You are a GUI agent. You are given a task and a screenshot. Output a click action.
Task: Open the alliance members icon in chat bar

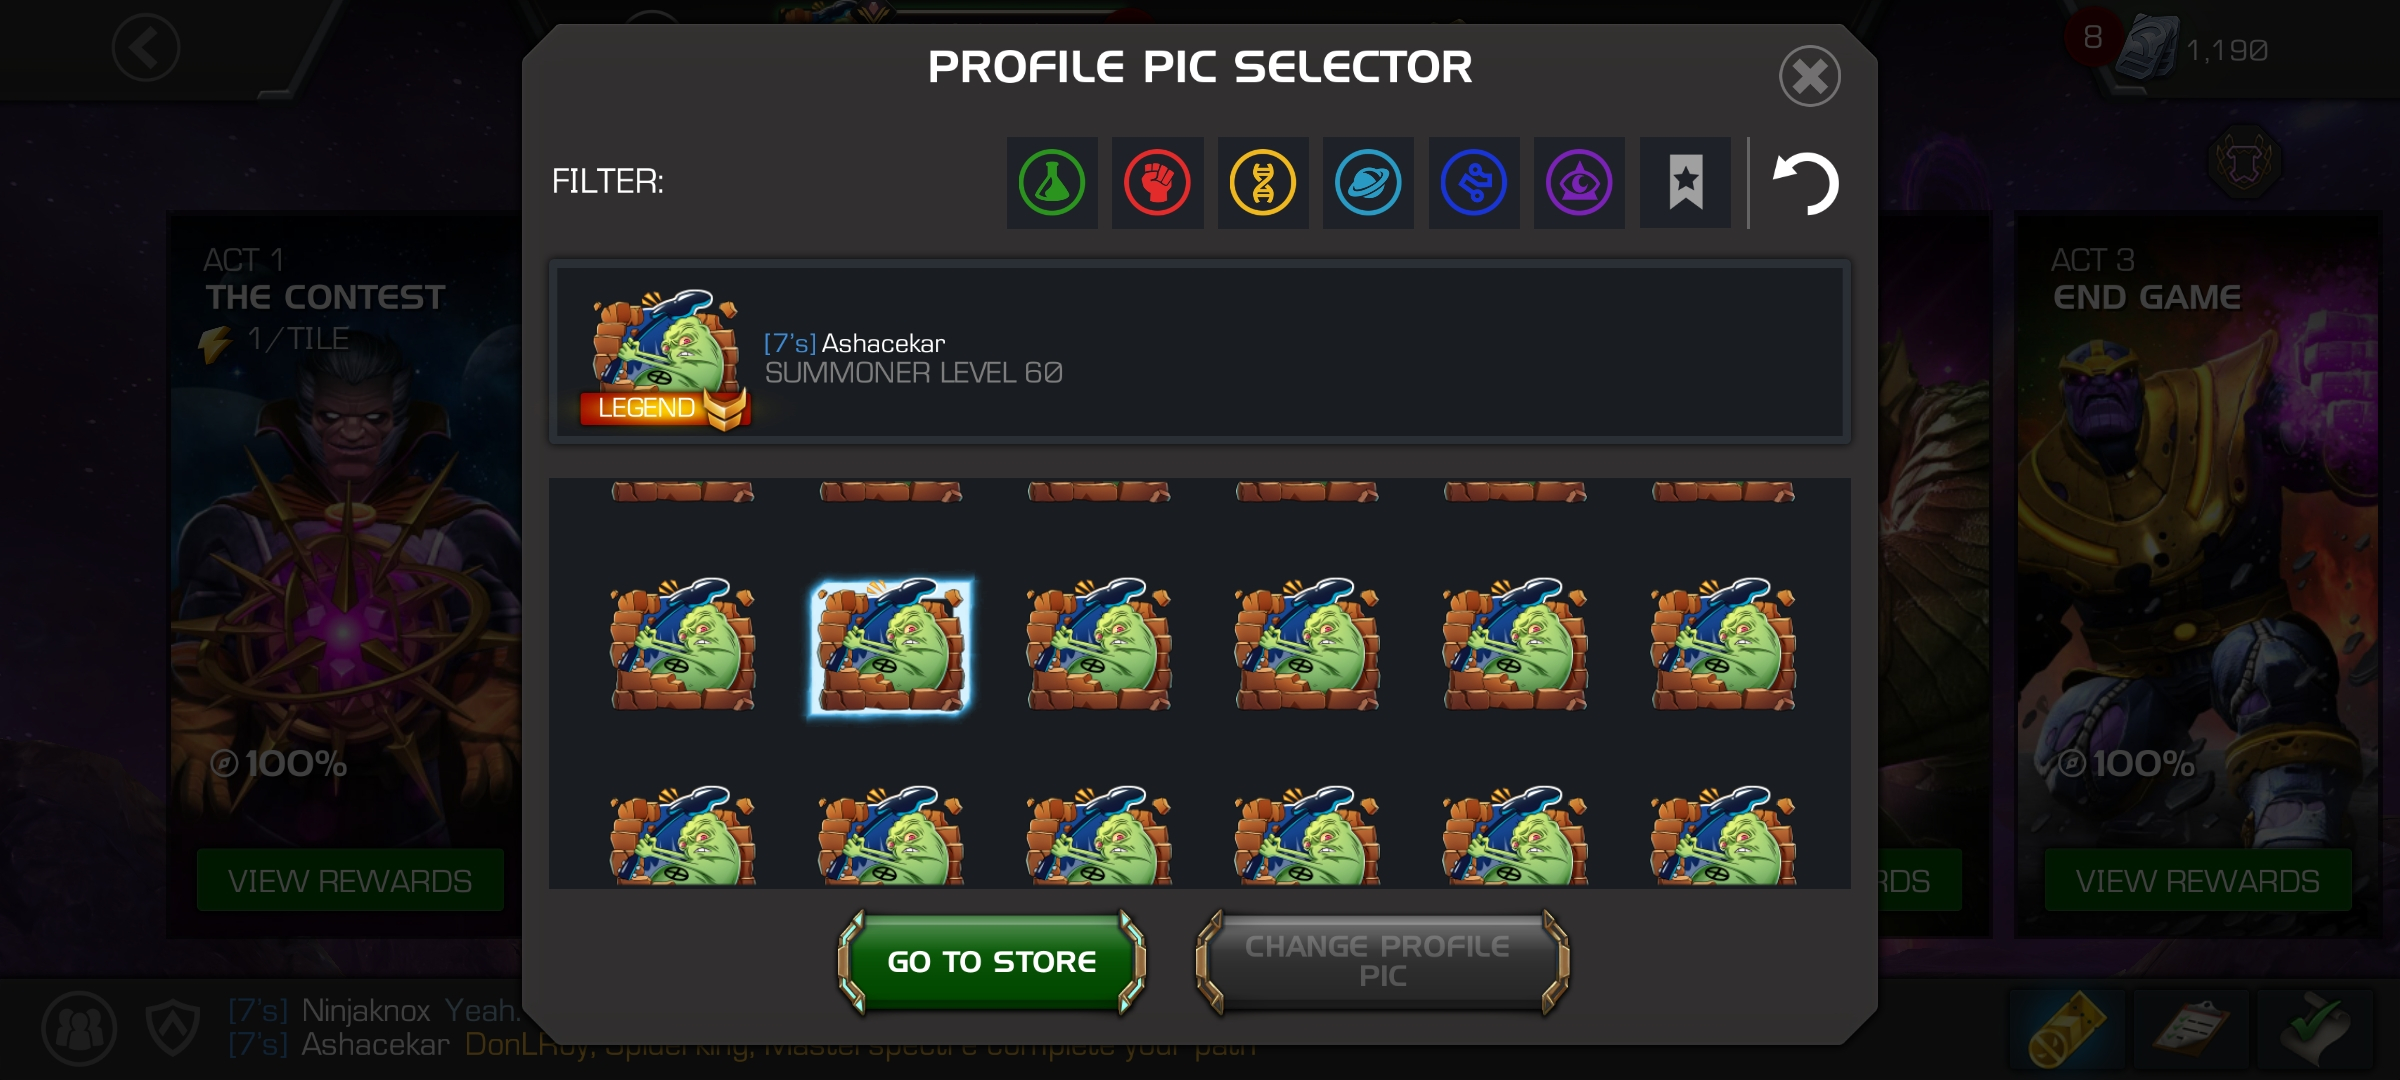(x=79, y=1027)
